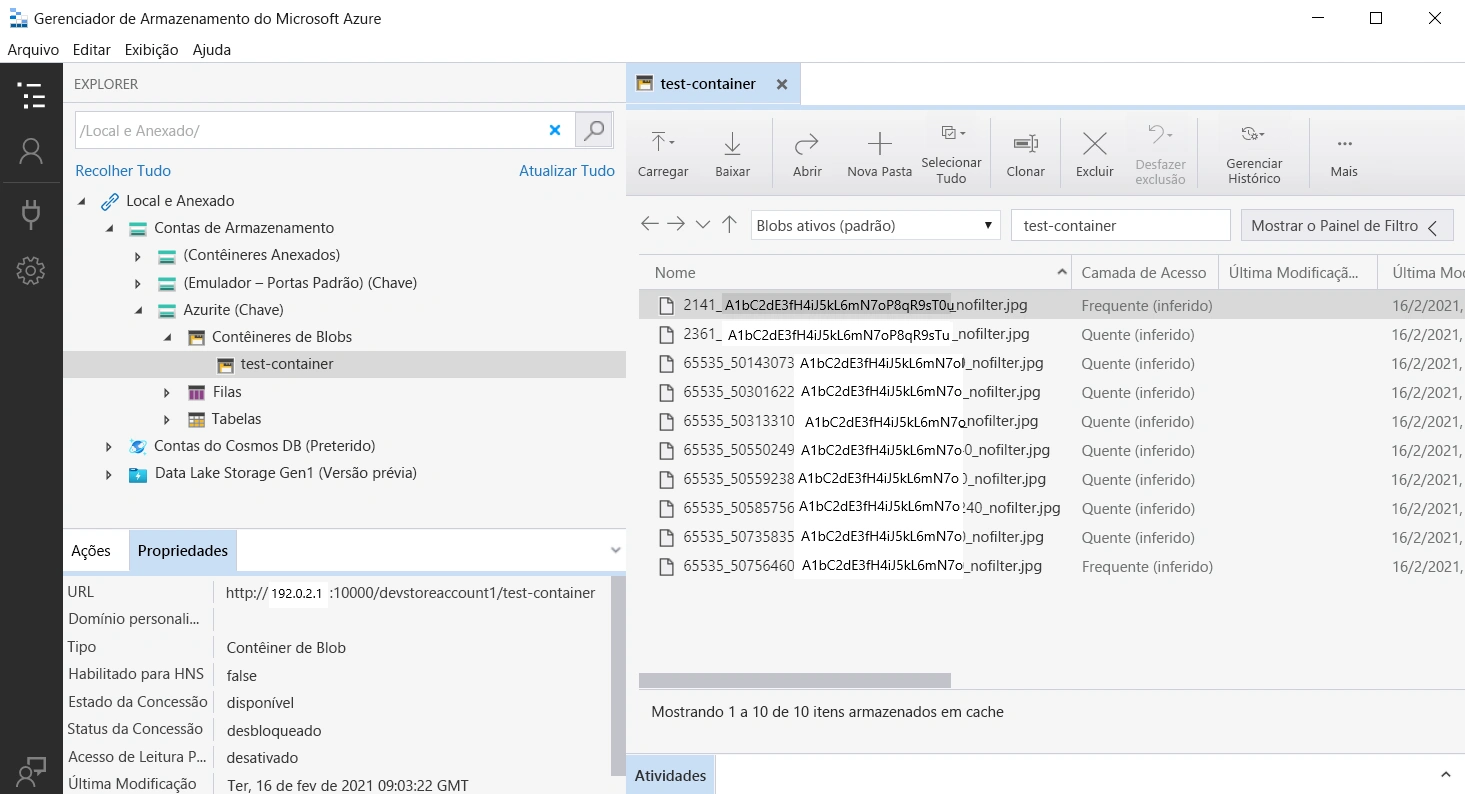Collapse the Local e Anexado node
The image size is (1465, 794).
pyautogui.click(x=81, y=201)
